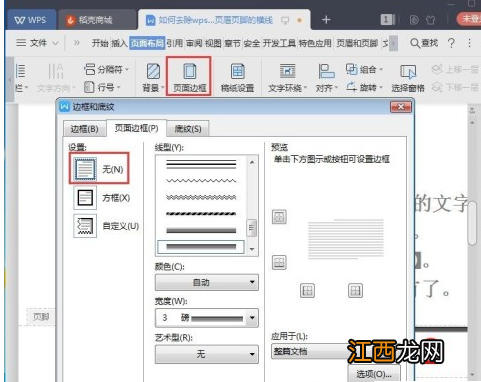Click the 查找 search button
Screen dimensions: 481x382
pos(424,43)
